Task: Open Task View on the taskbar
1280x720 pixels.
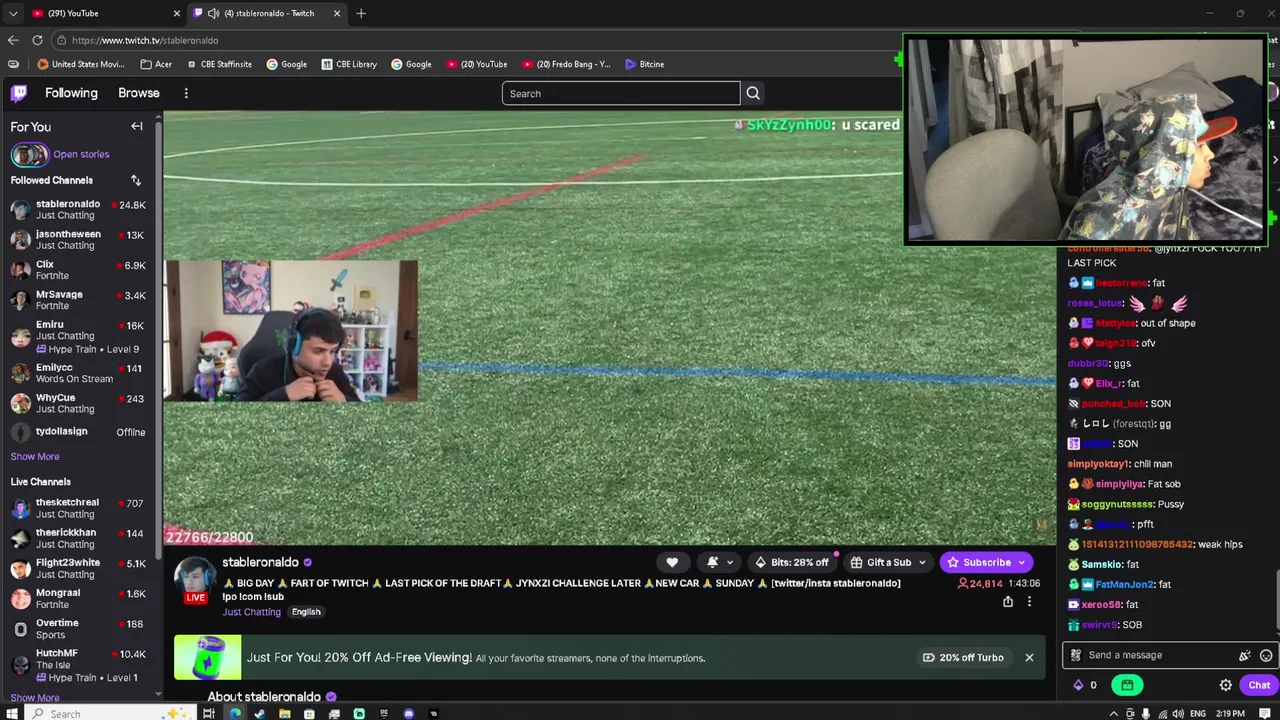Action: [209, 713]
